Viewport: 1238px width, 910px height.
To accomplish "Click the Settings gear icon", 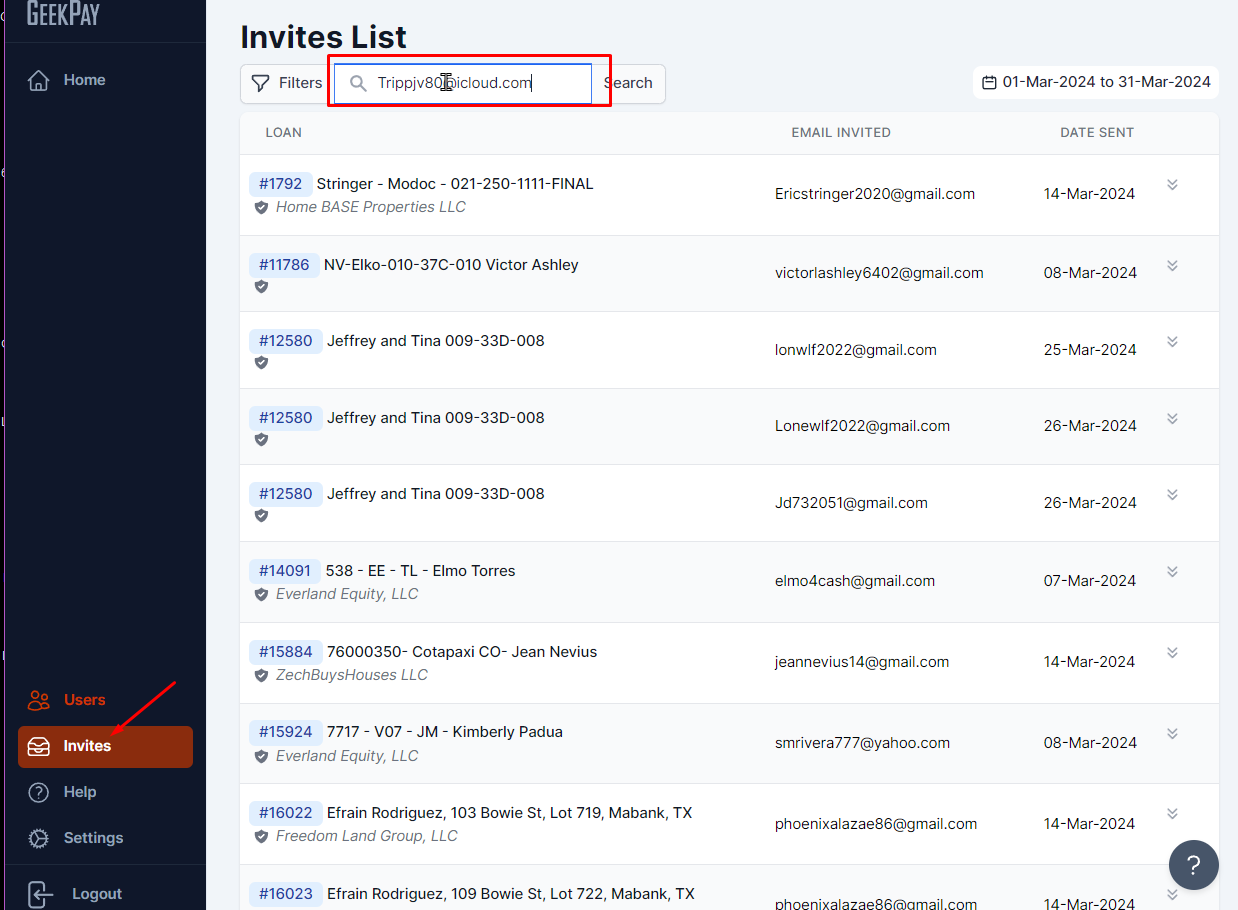I will point(39,838).
